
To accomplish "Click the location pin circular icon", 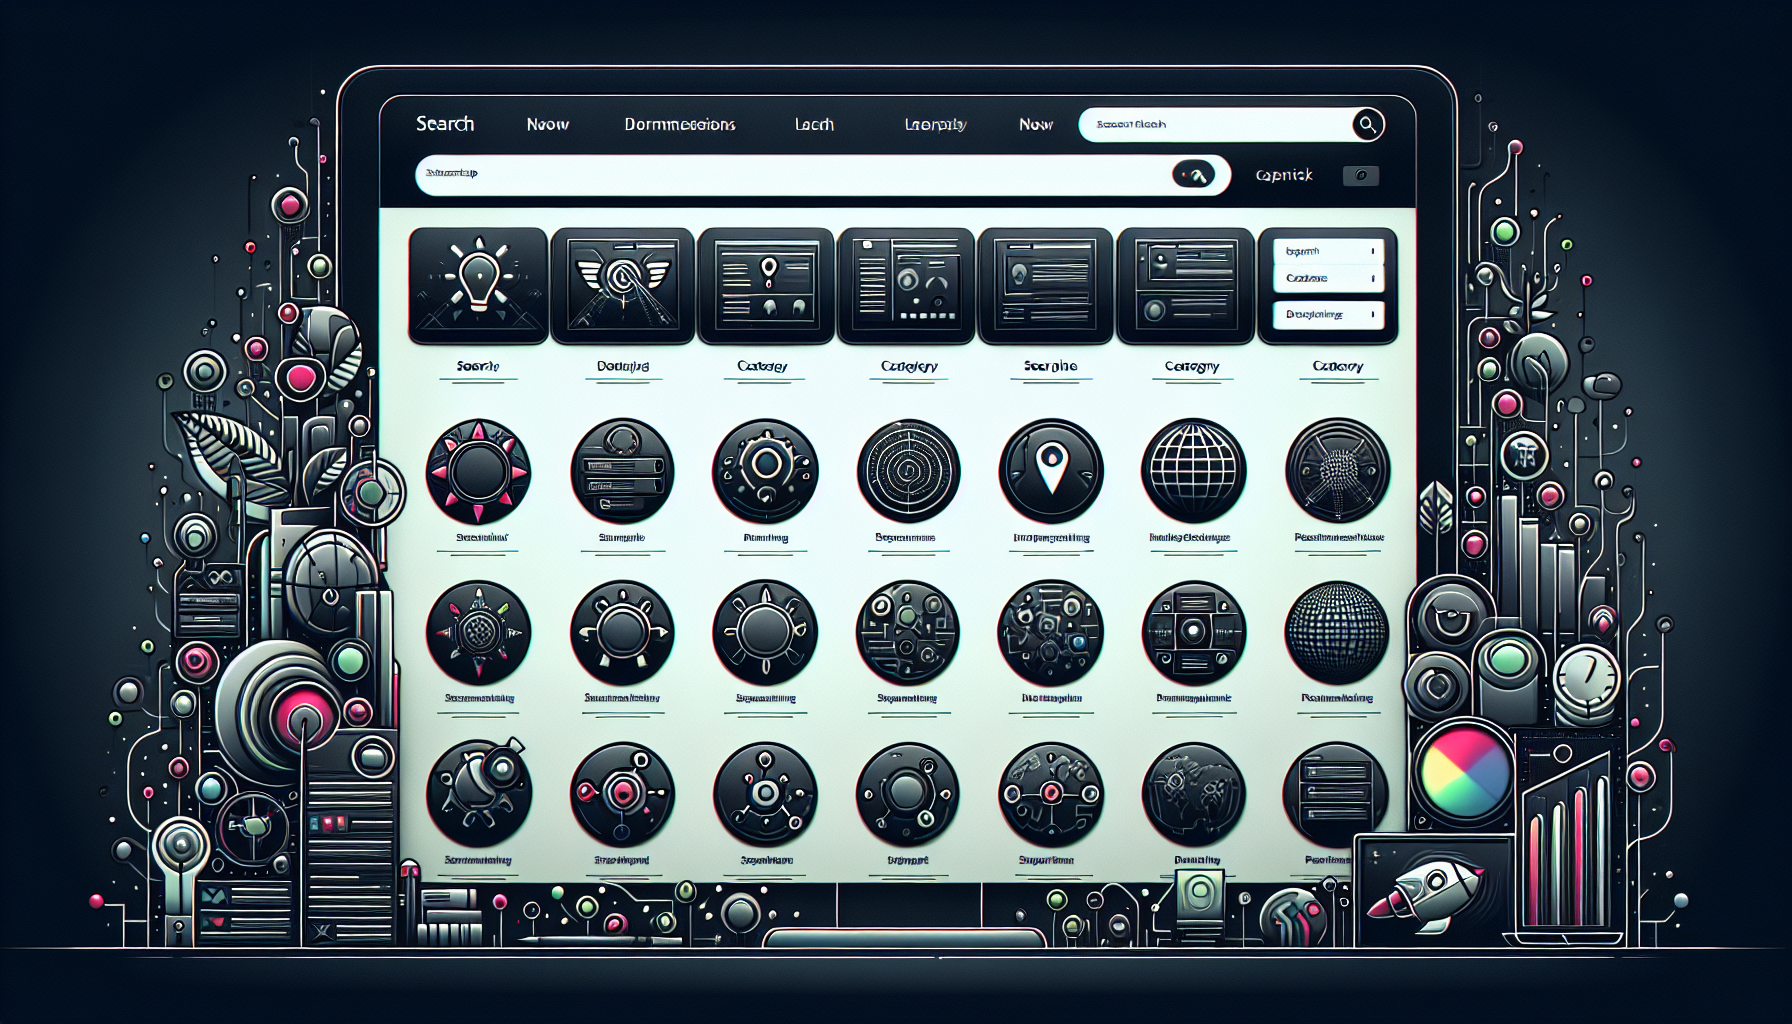I will click(x=1051, y=471).
